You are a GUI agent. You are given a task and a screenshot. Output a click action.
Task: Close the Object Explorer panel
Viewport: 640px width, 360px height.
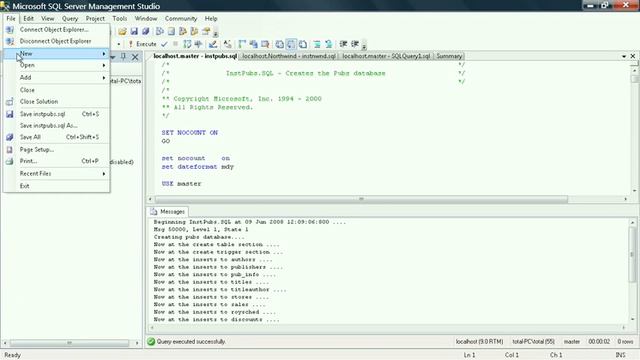135,57
